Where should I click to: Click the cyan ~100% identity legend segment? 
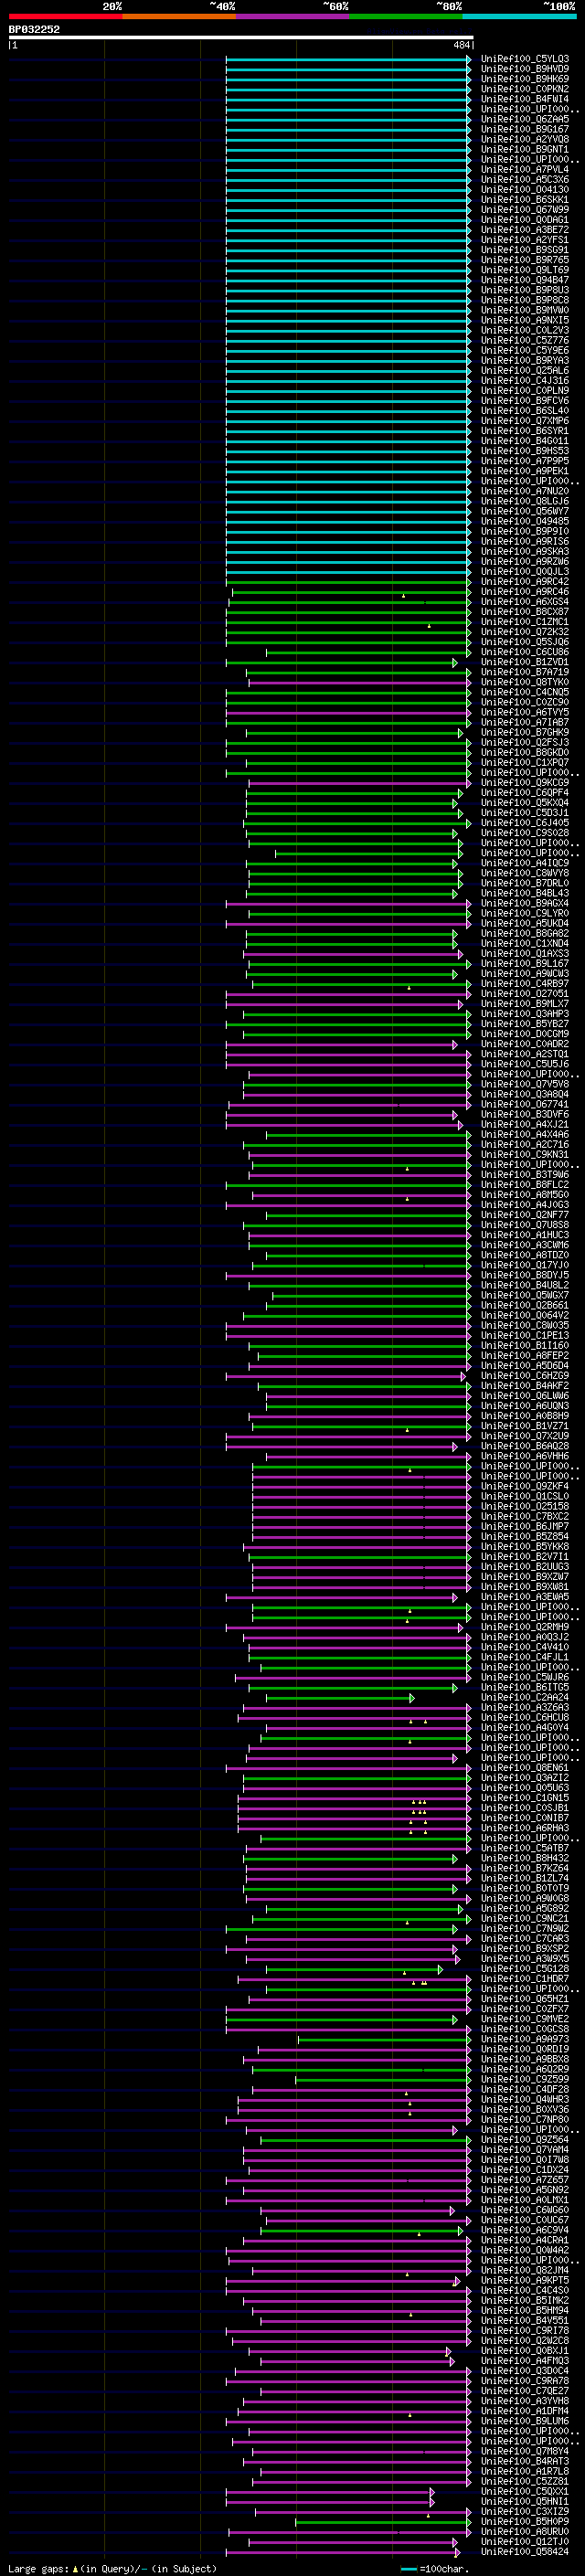[x=519, y=16]
